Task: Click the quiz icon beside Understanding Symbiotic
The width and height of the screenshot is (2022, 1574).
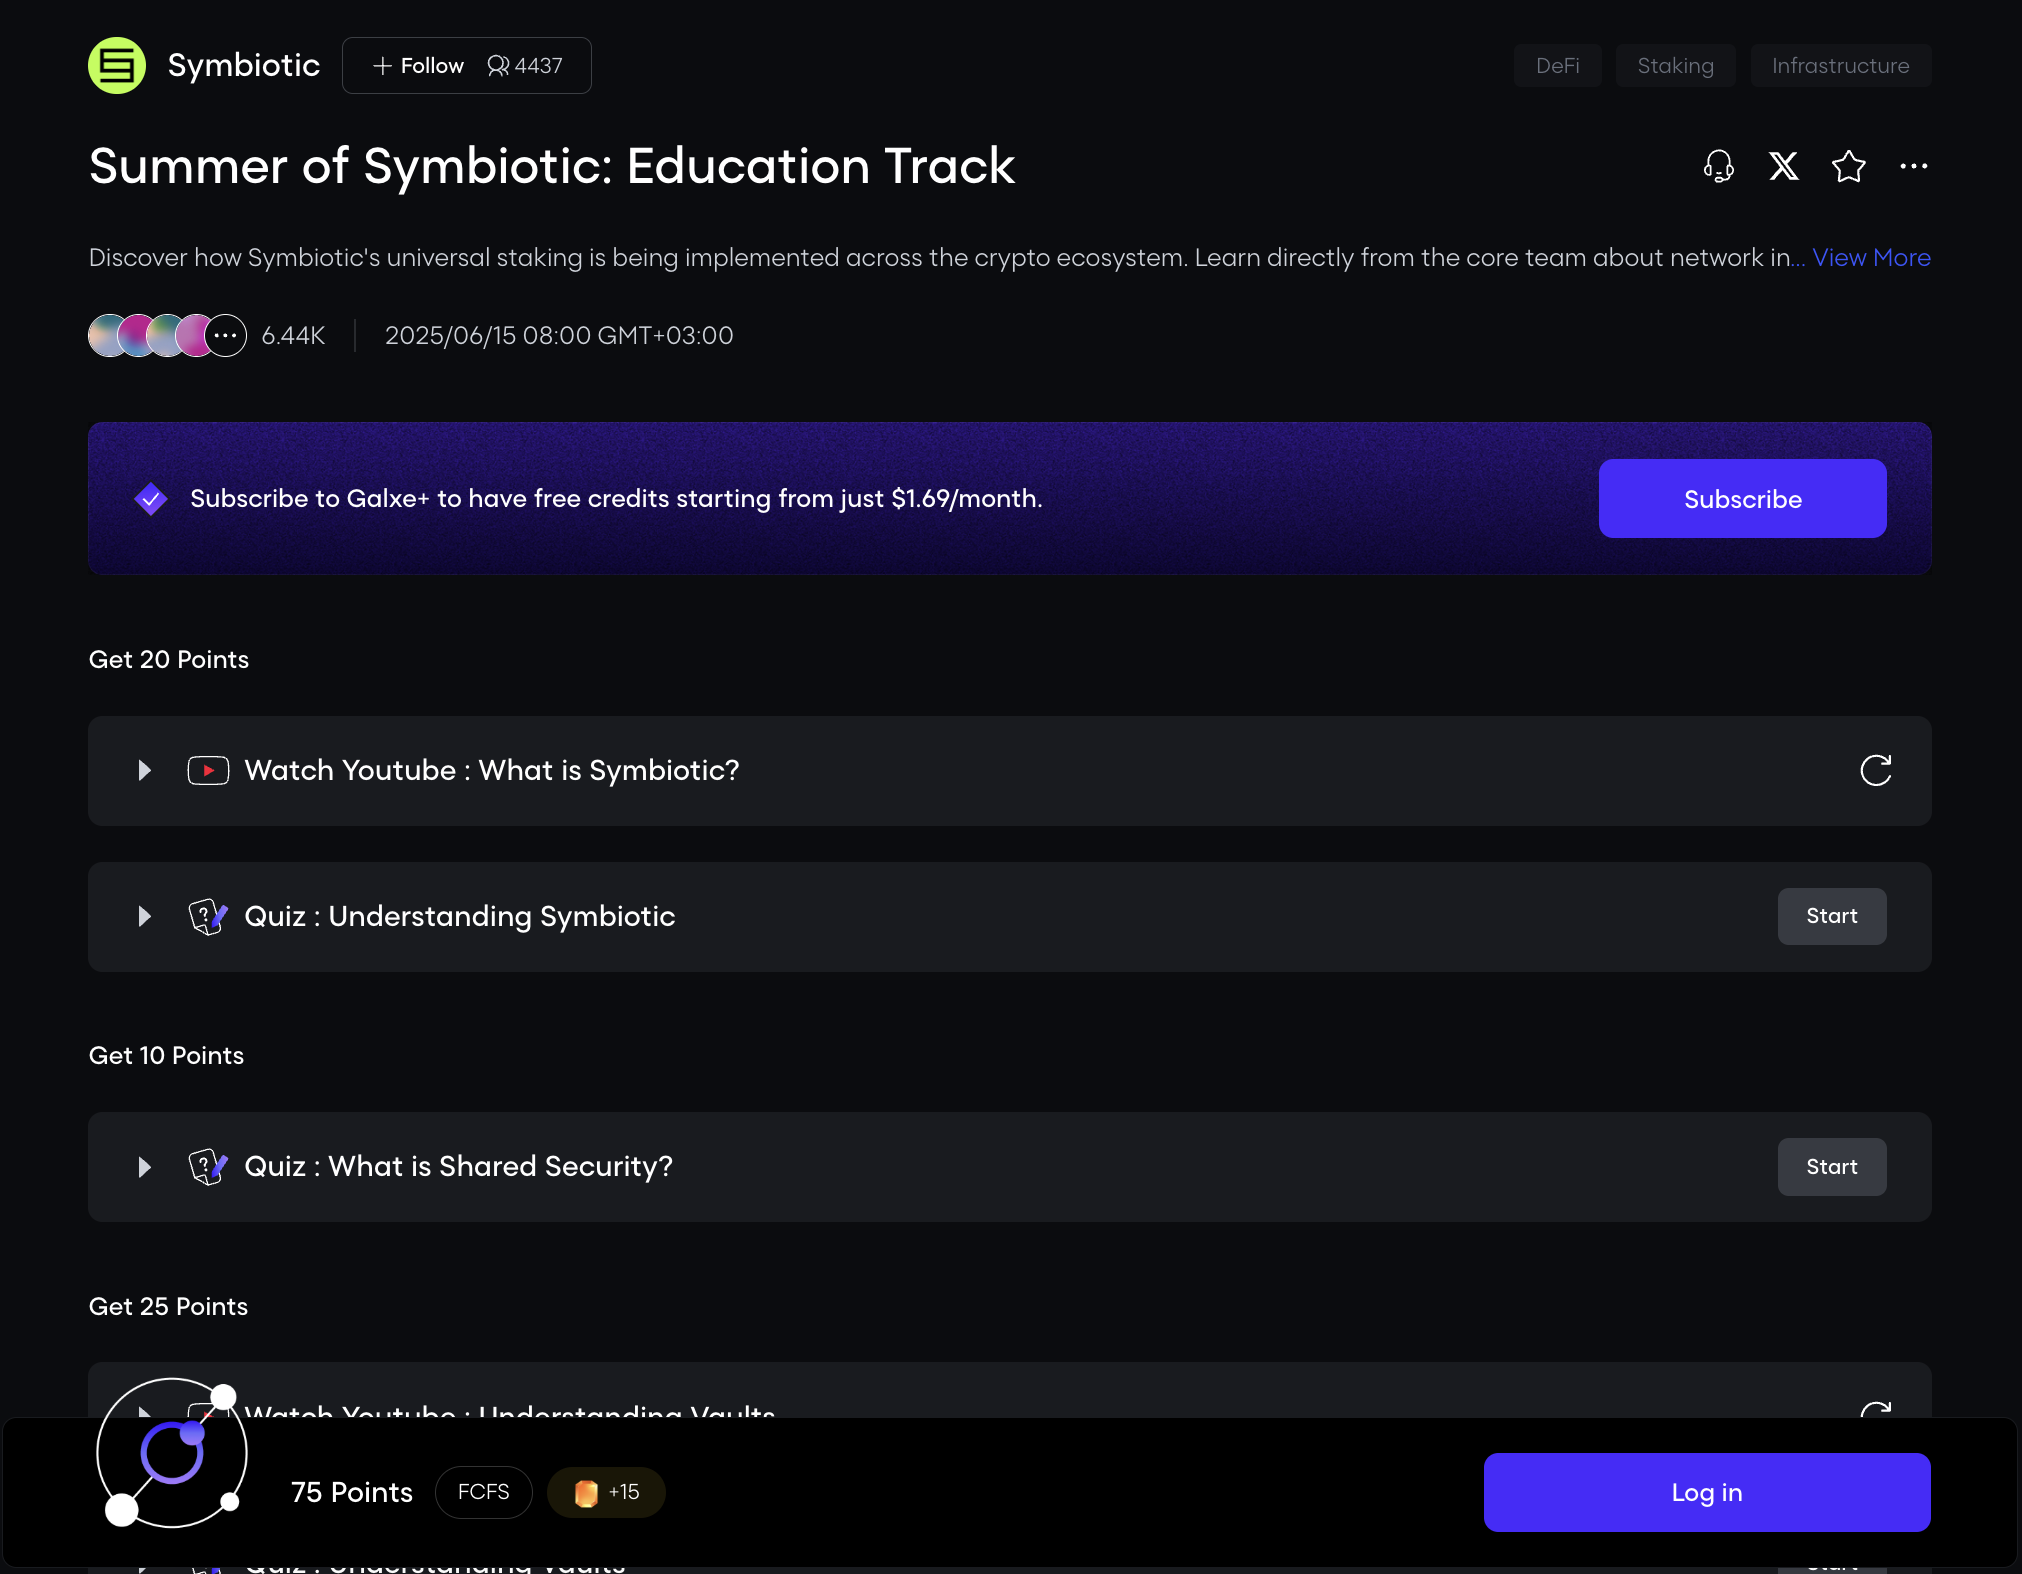Action: pos(208,917)
